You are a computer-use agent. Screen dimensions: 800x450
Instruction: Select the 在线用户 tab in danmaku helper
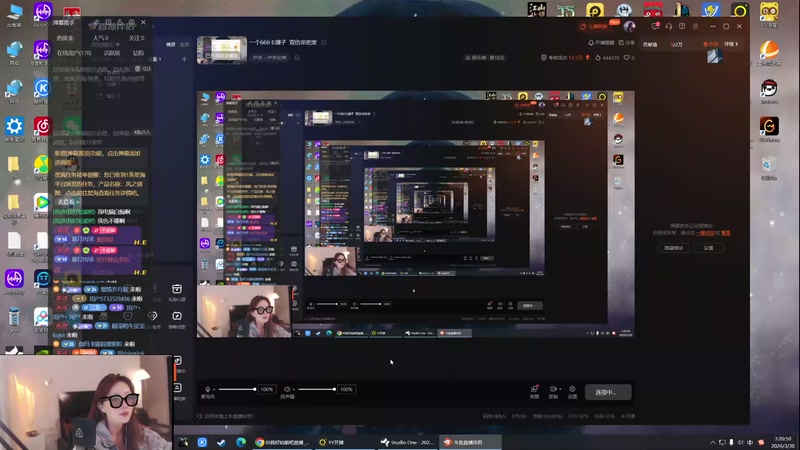[x=74, y=53]
